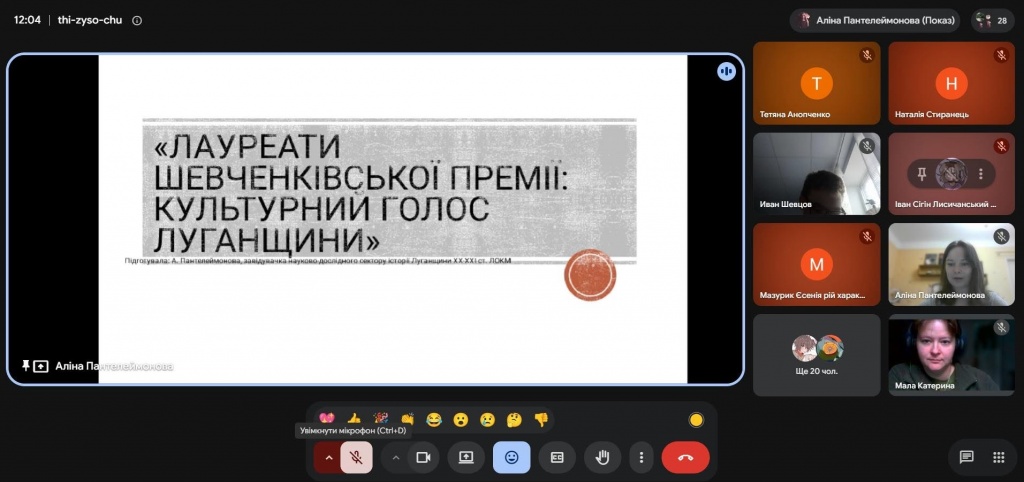Click muted mic icon on Мазурик Єсенія
Image resolution: width=1024 pixels, height=482 pixels.
pos(867,236)
